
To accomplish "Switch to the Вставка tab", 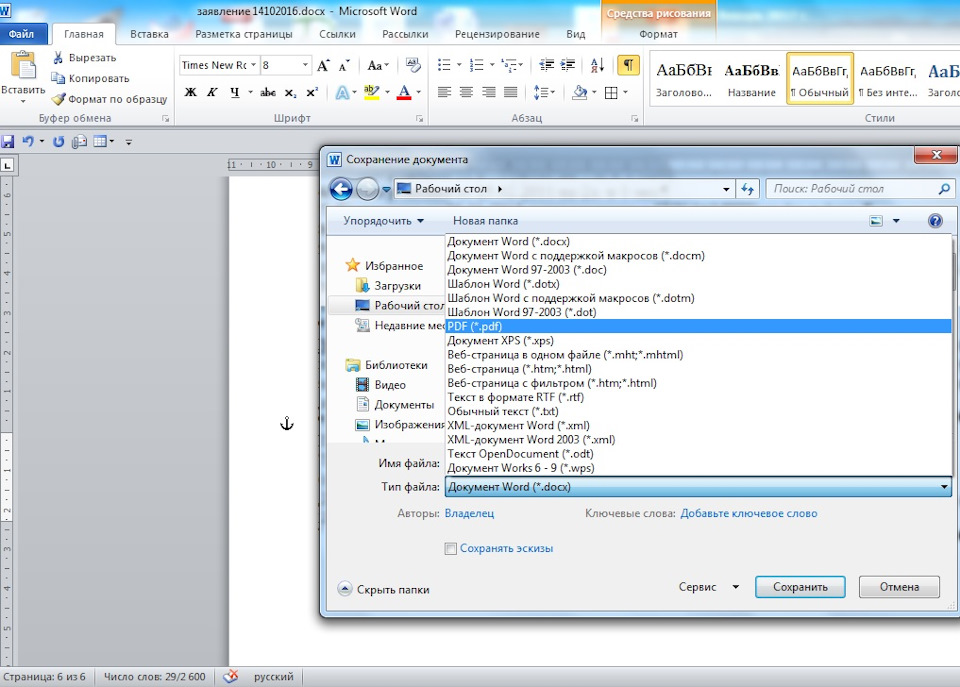I will tap(149, 34).
